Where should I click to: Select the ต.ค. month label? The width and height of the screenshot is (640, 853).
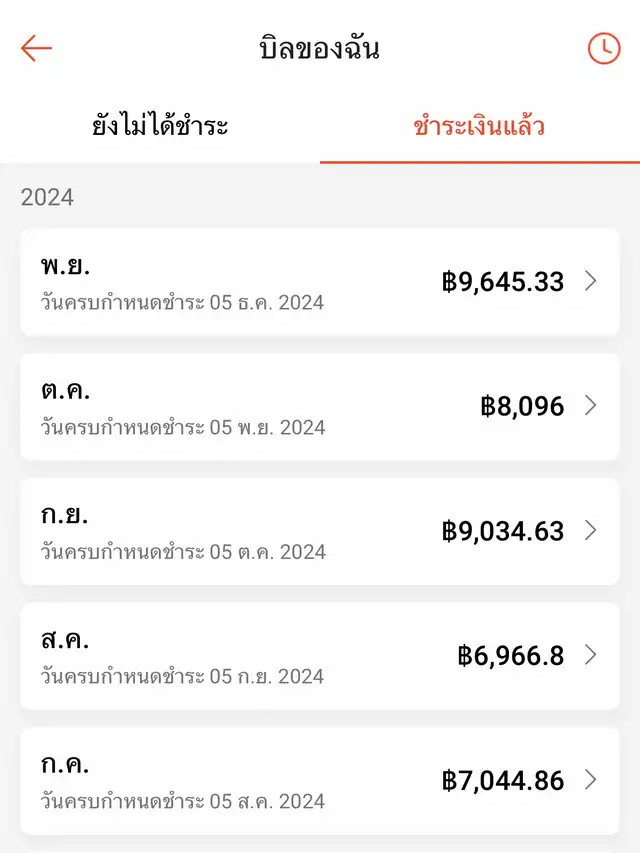point(66,391)
